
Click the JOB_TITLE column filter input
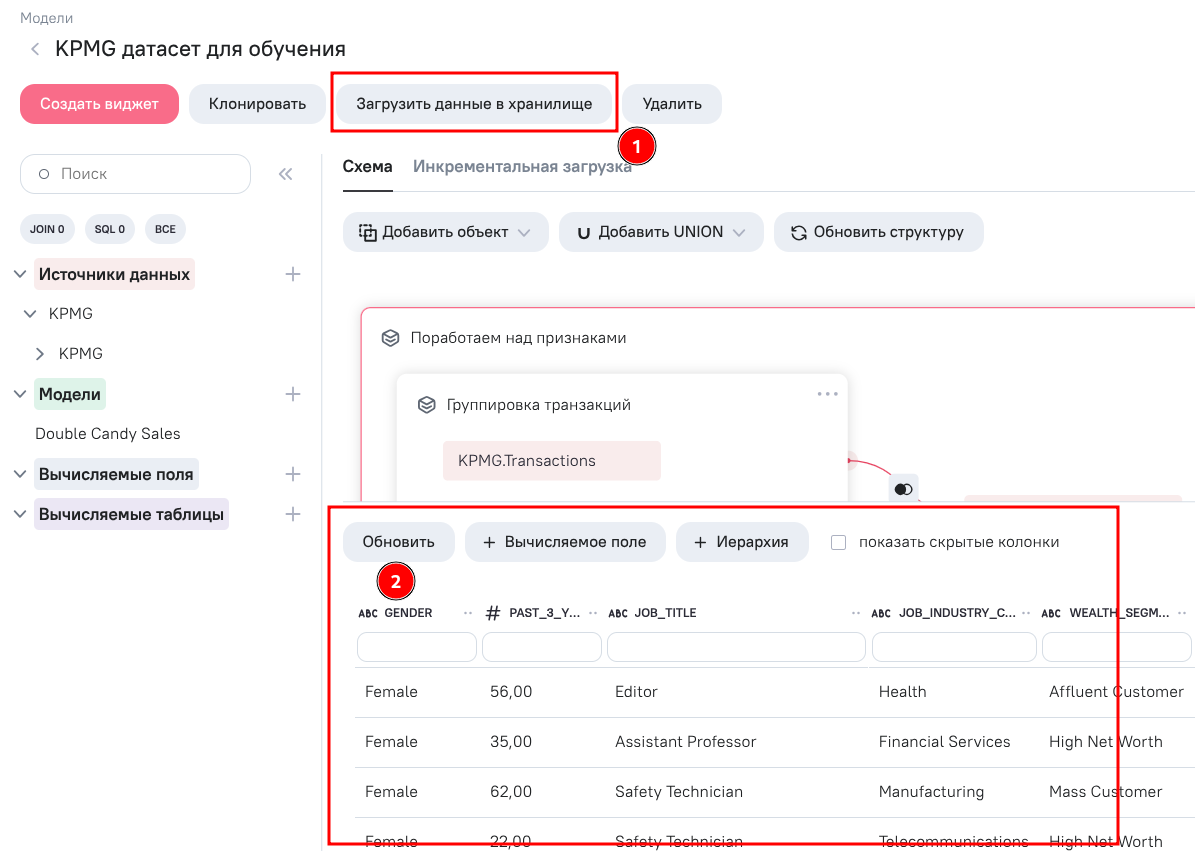pos(736,648)
